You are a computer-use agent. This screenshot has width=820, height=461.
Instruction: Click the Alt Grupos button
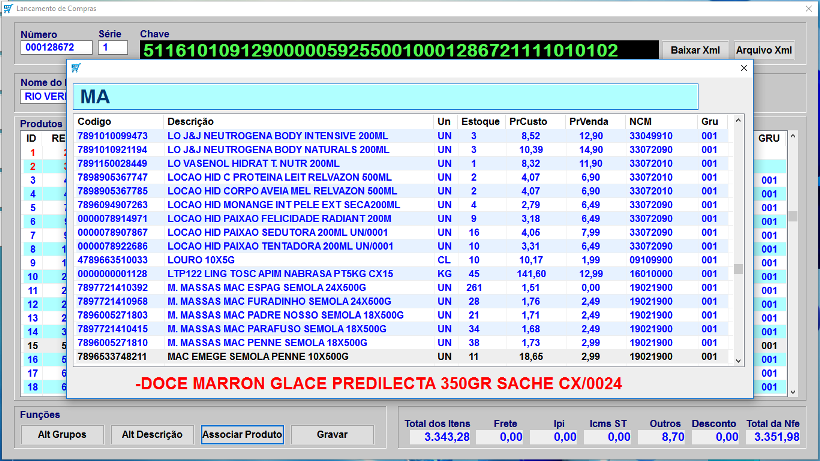click(62, 434)
